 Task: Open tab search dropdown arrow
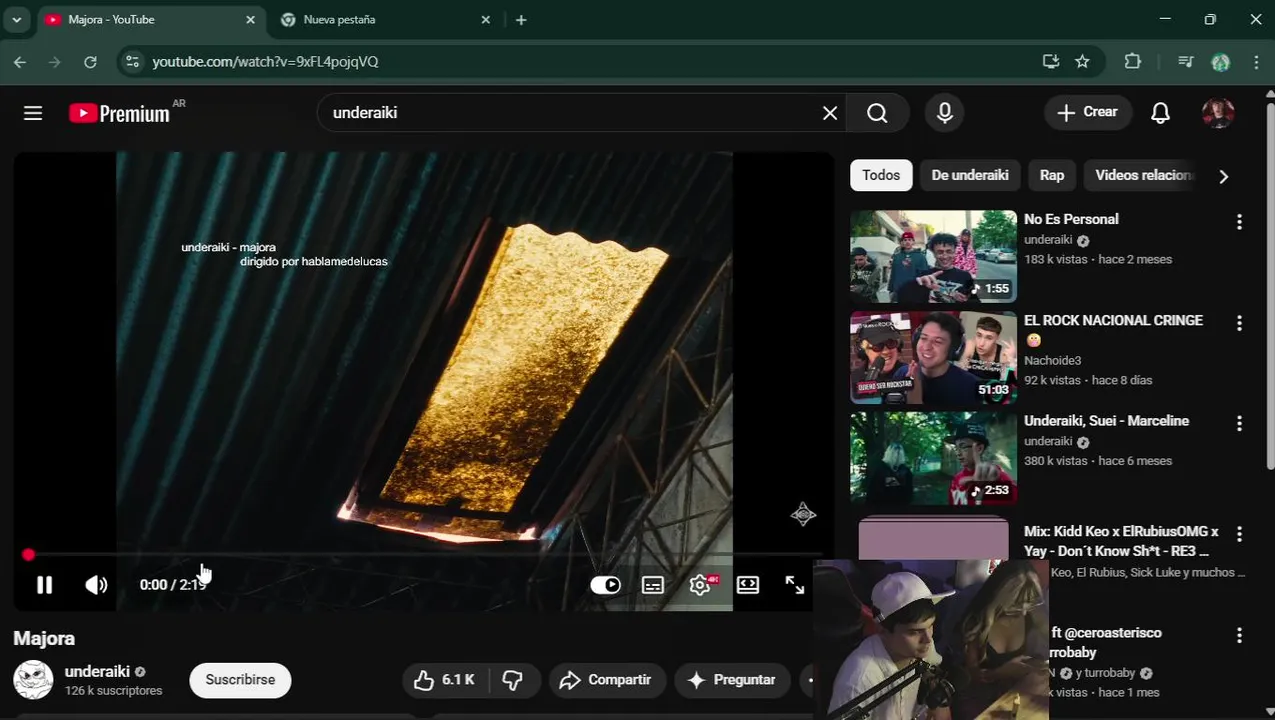(x=16, y=20)
